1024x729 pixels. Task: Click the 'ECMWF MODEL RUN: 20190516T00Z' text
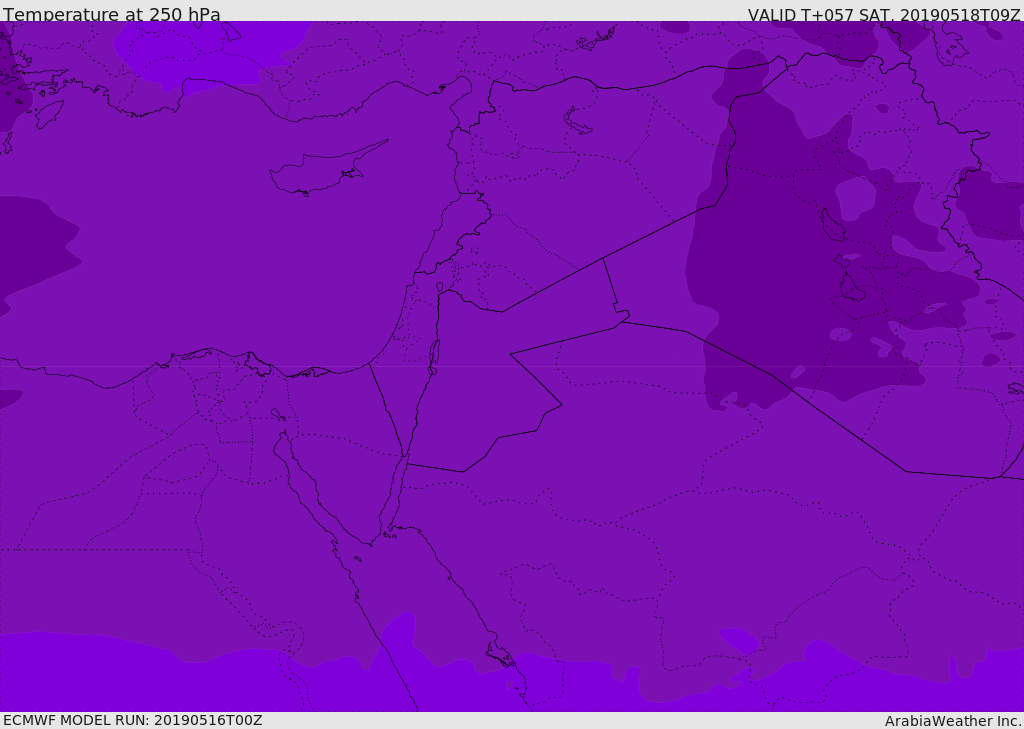(133, 721)
